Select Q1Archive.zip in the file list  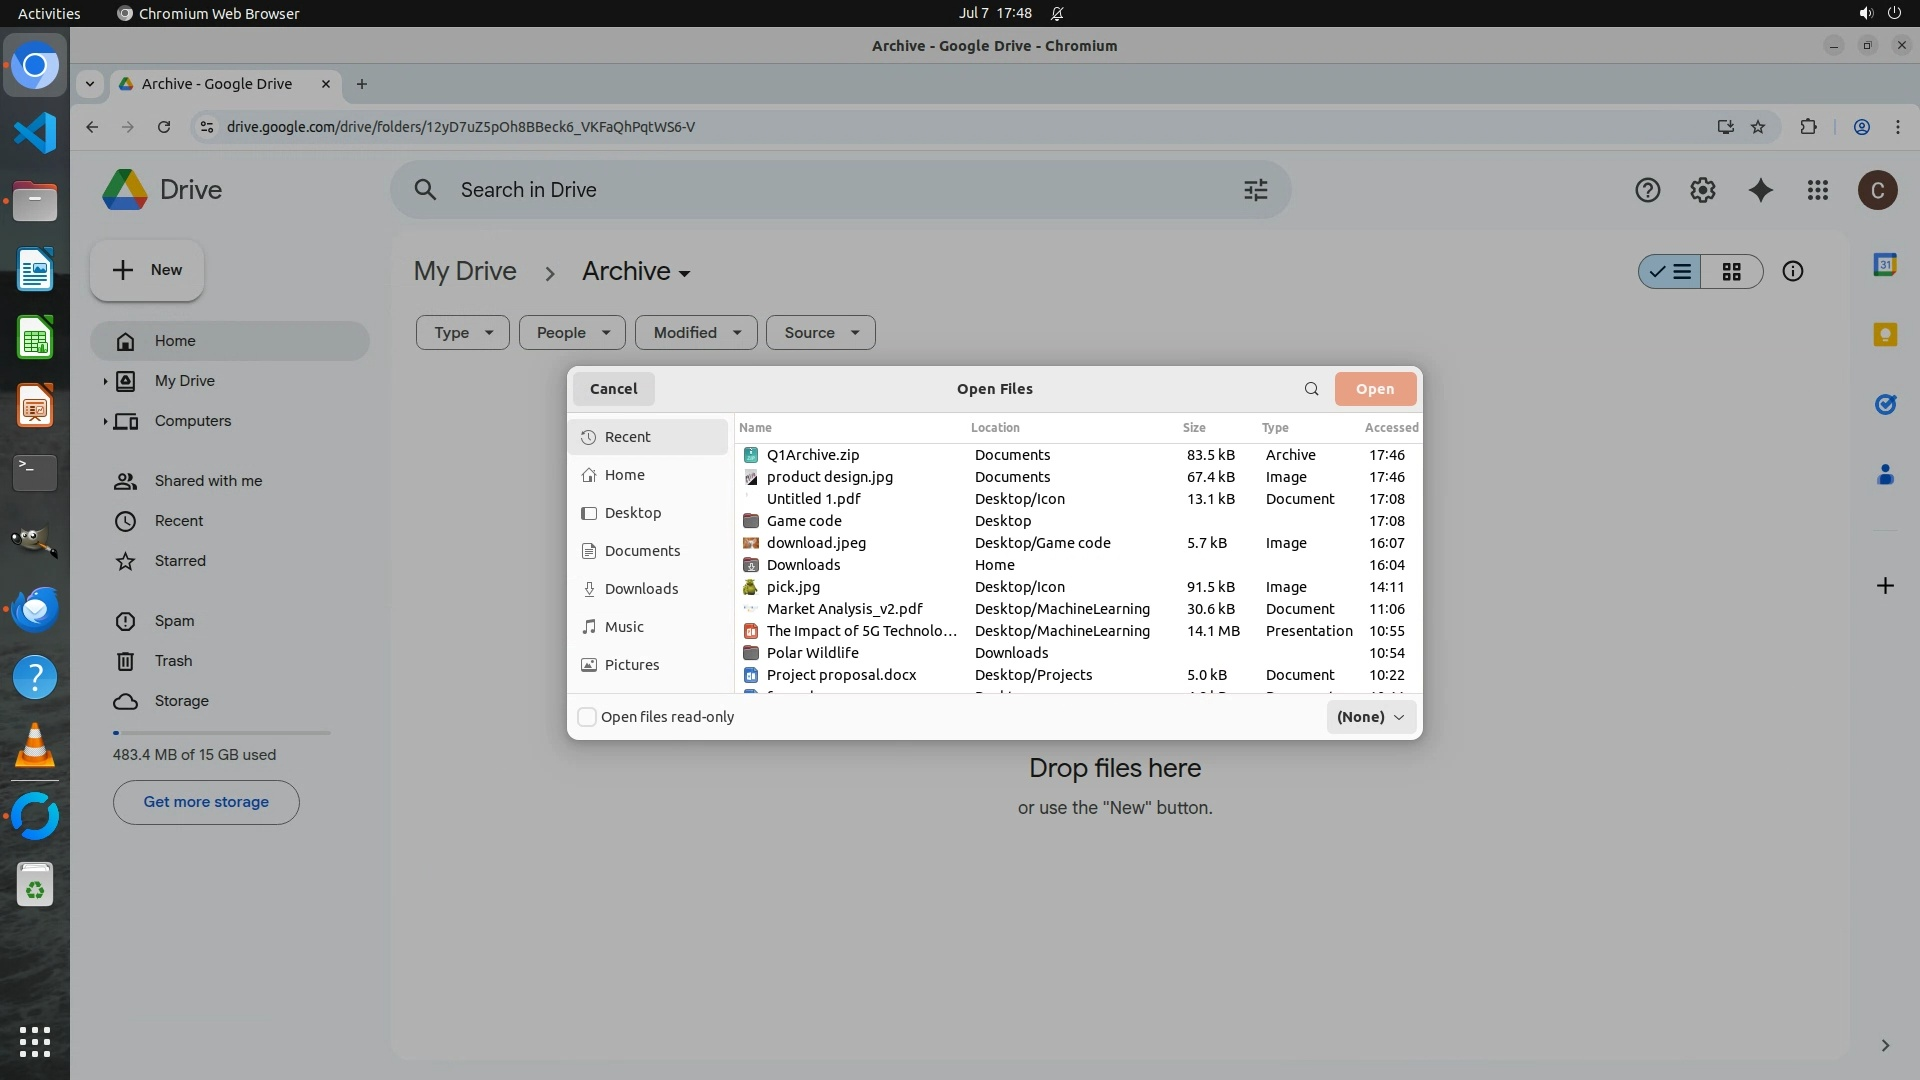tap(812, 455)
